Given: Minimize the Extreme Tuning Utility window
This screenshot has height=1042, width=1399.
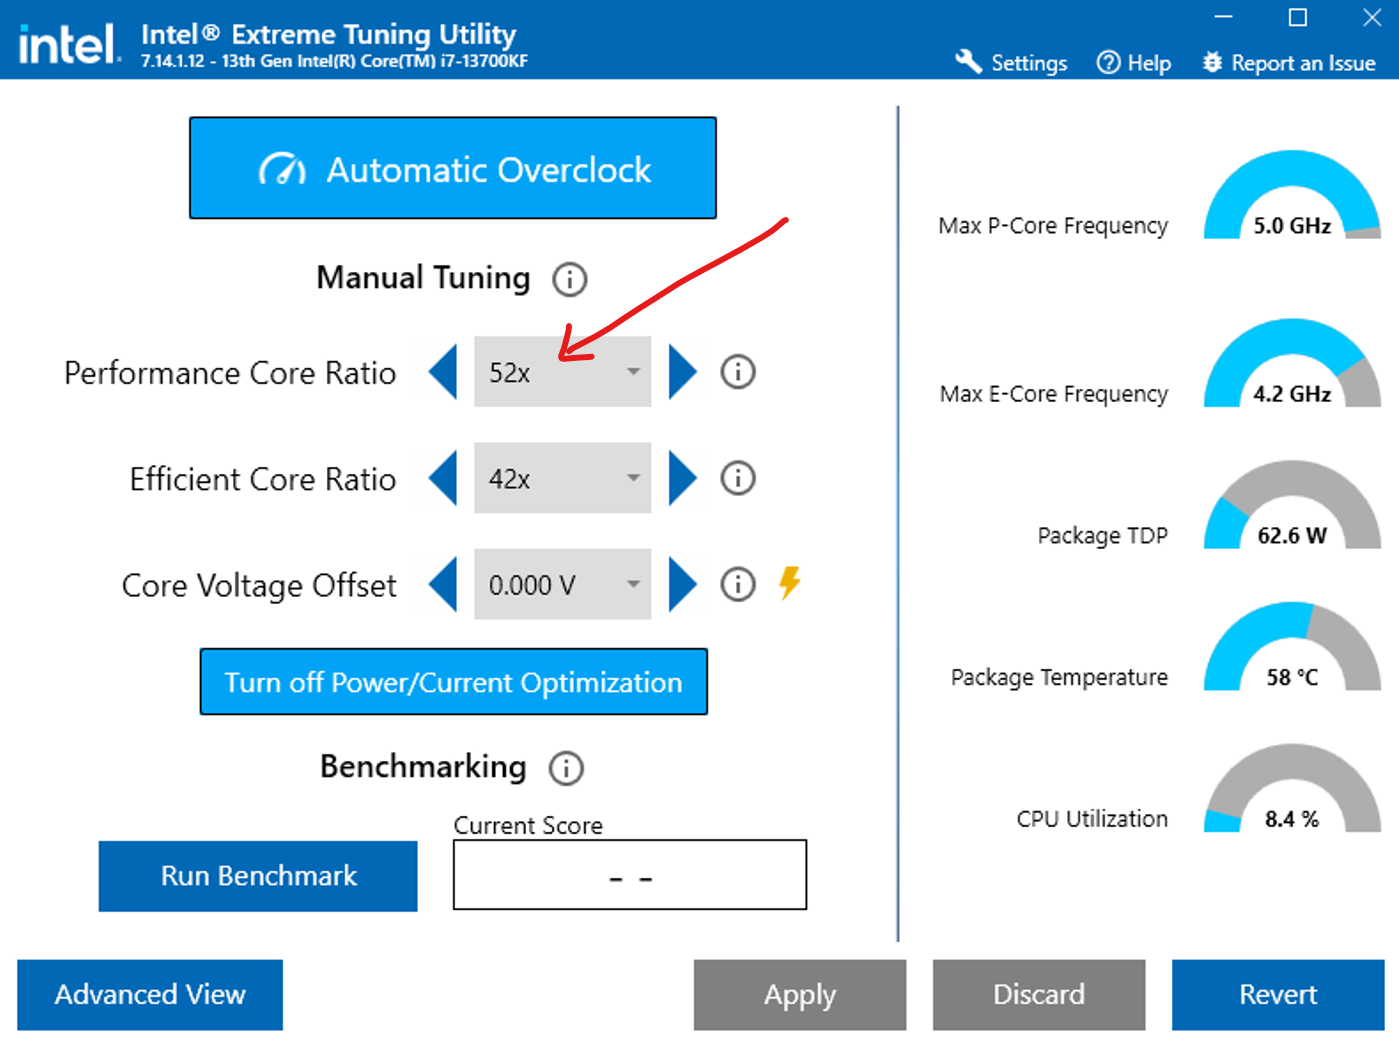Looking at the screenshot, I should (x=1223, y=17).
